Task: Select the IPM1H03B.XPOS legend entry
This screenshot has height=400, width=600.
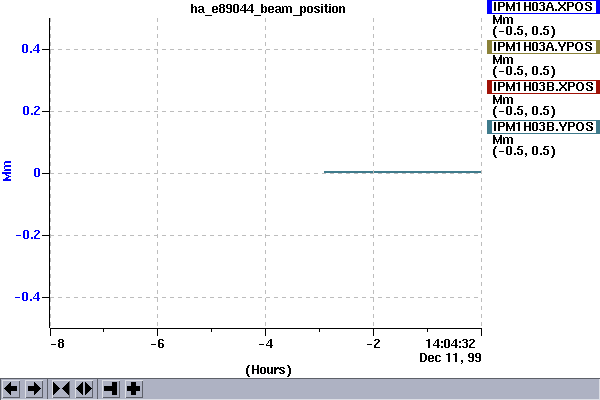Action: [541, 87]
